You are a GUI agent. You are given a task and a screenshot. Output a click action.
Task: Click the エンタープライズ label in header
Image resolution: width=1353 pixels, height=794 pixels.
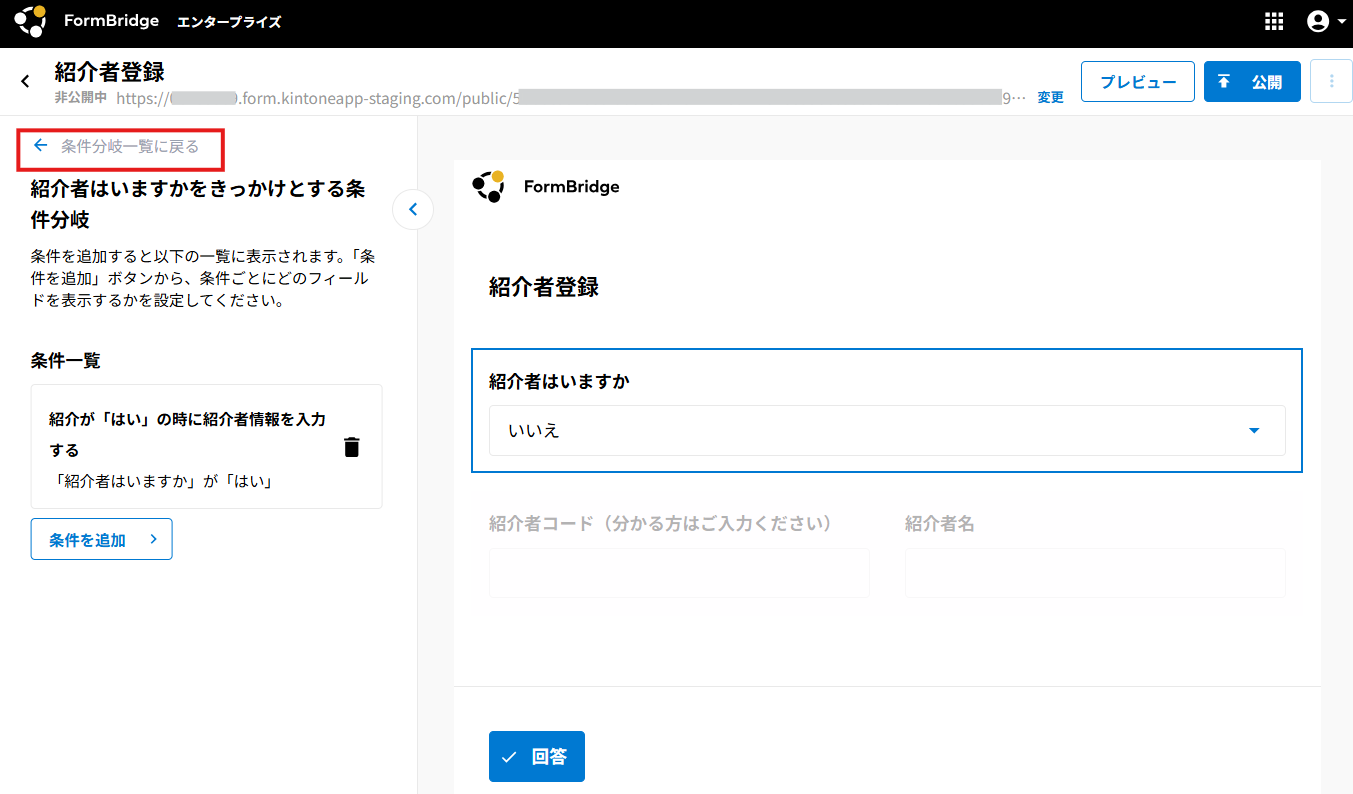coord(229,22)
